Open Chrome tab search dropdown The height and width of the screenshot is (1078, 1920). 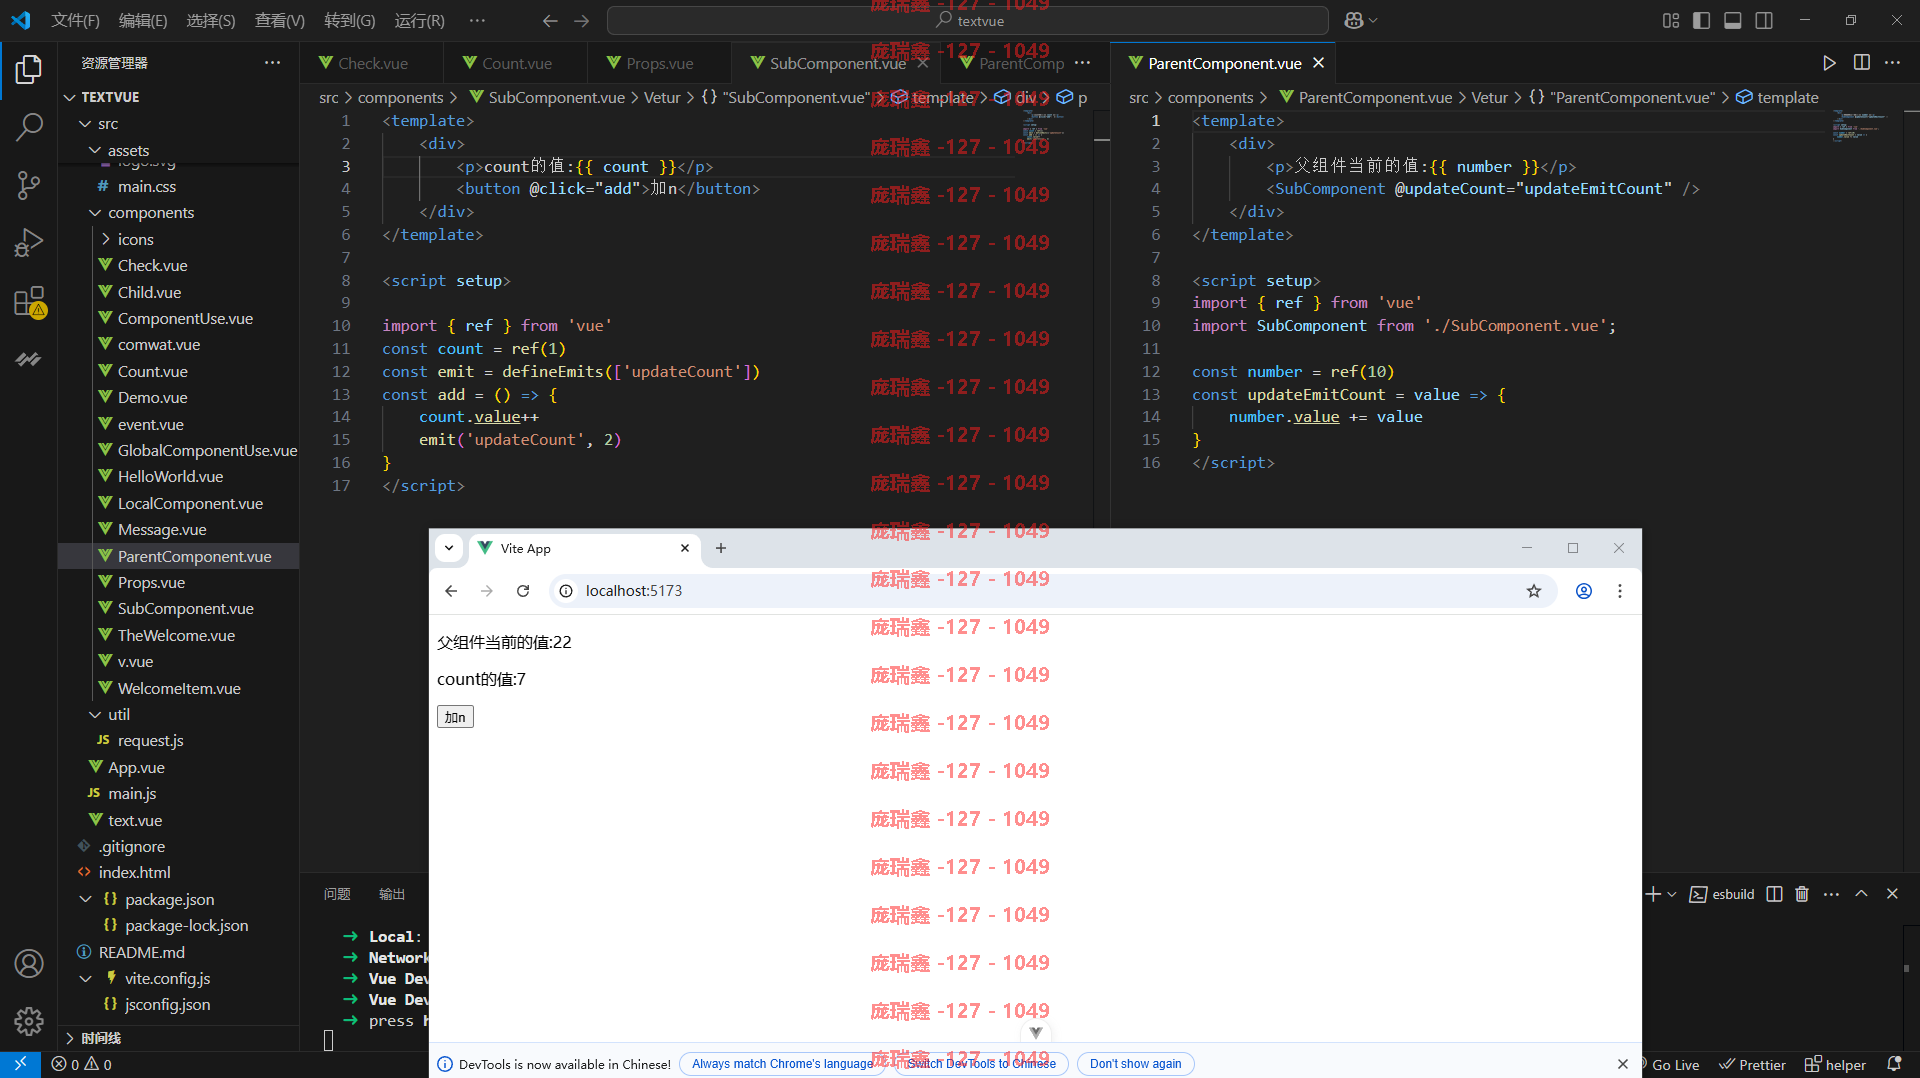click(449, 548)
